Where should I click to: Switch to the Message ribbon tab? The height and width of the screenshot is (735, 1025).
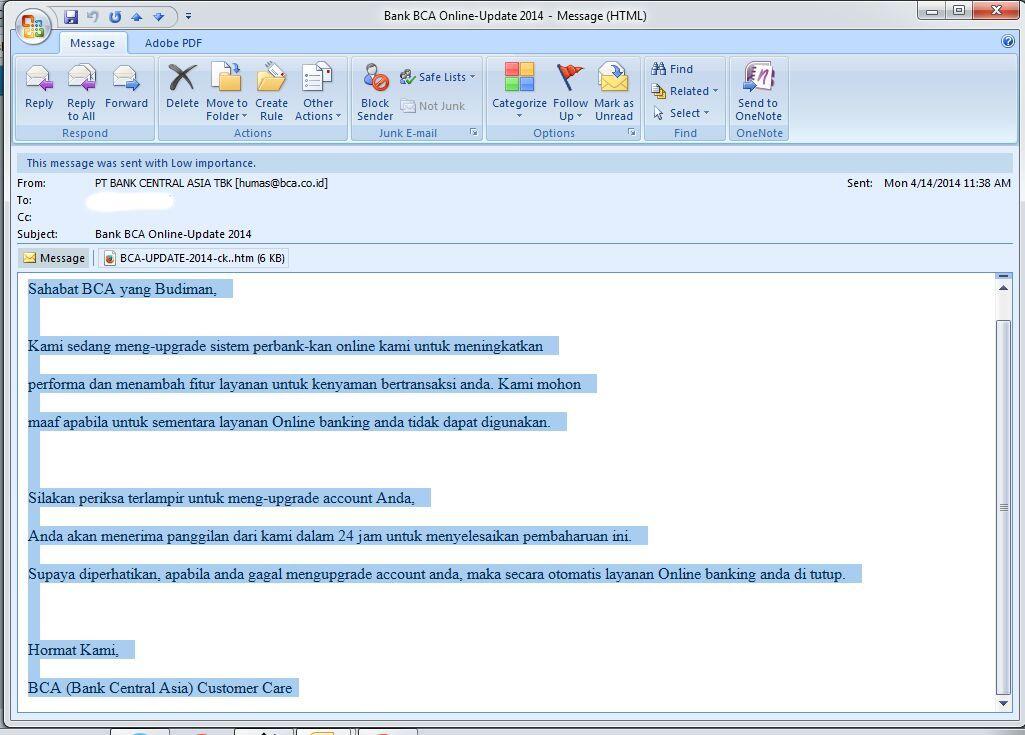click(92, 43)
